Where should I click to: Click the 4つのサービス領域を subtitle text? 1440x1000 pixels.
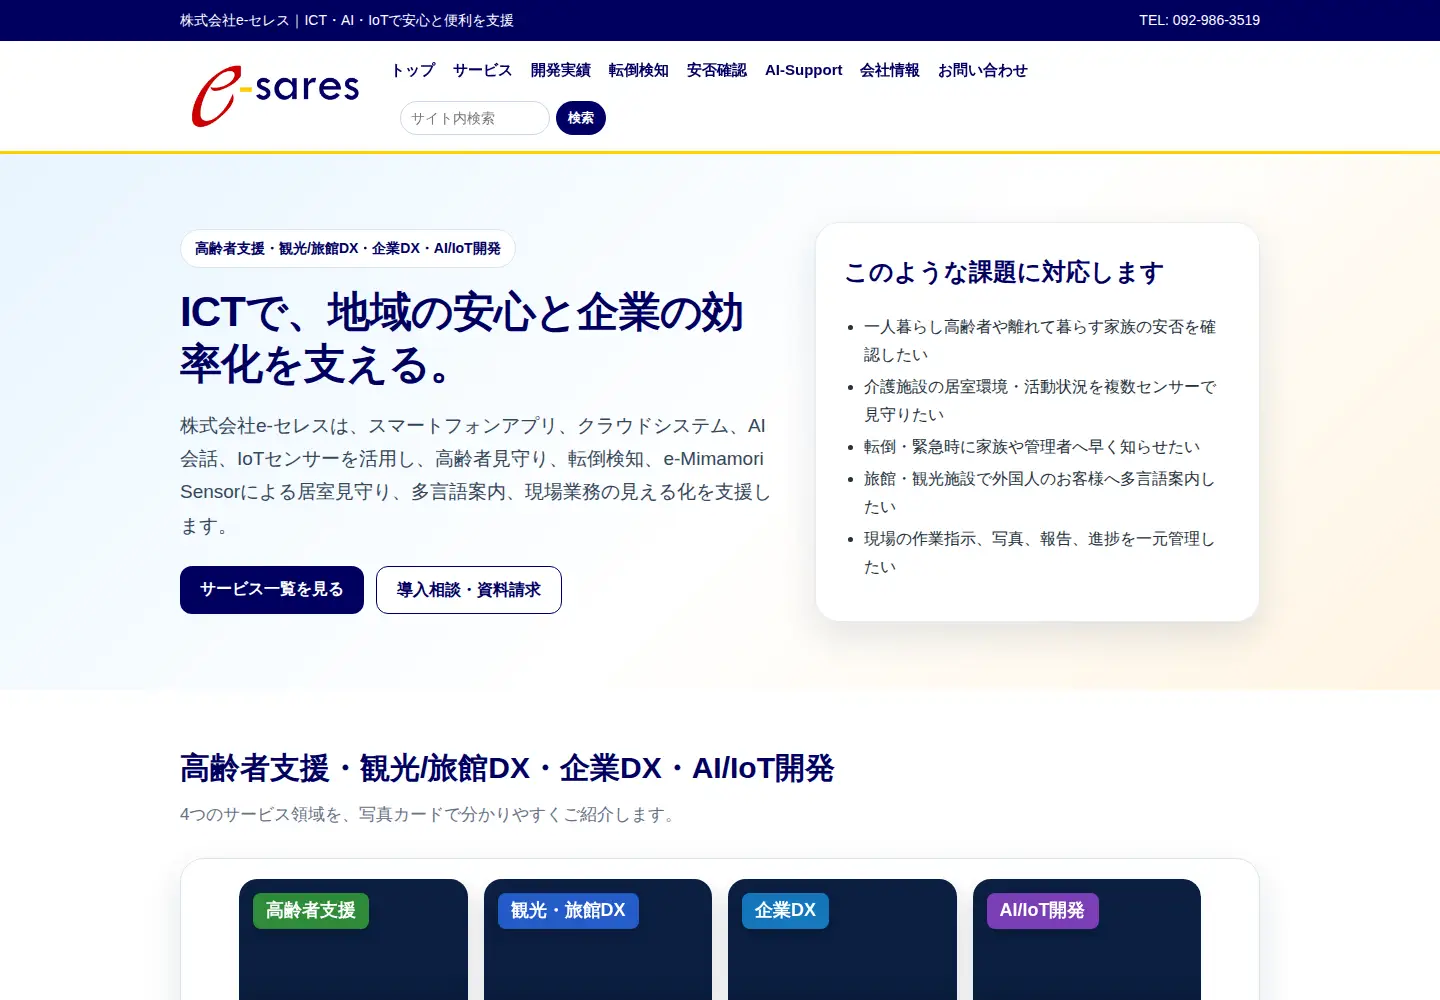point(430,815)
